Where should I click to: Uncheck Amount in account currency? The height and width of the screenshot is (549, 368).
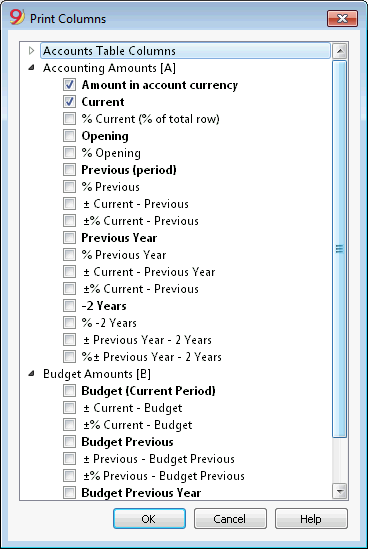[x=69, y=85]
